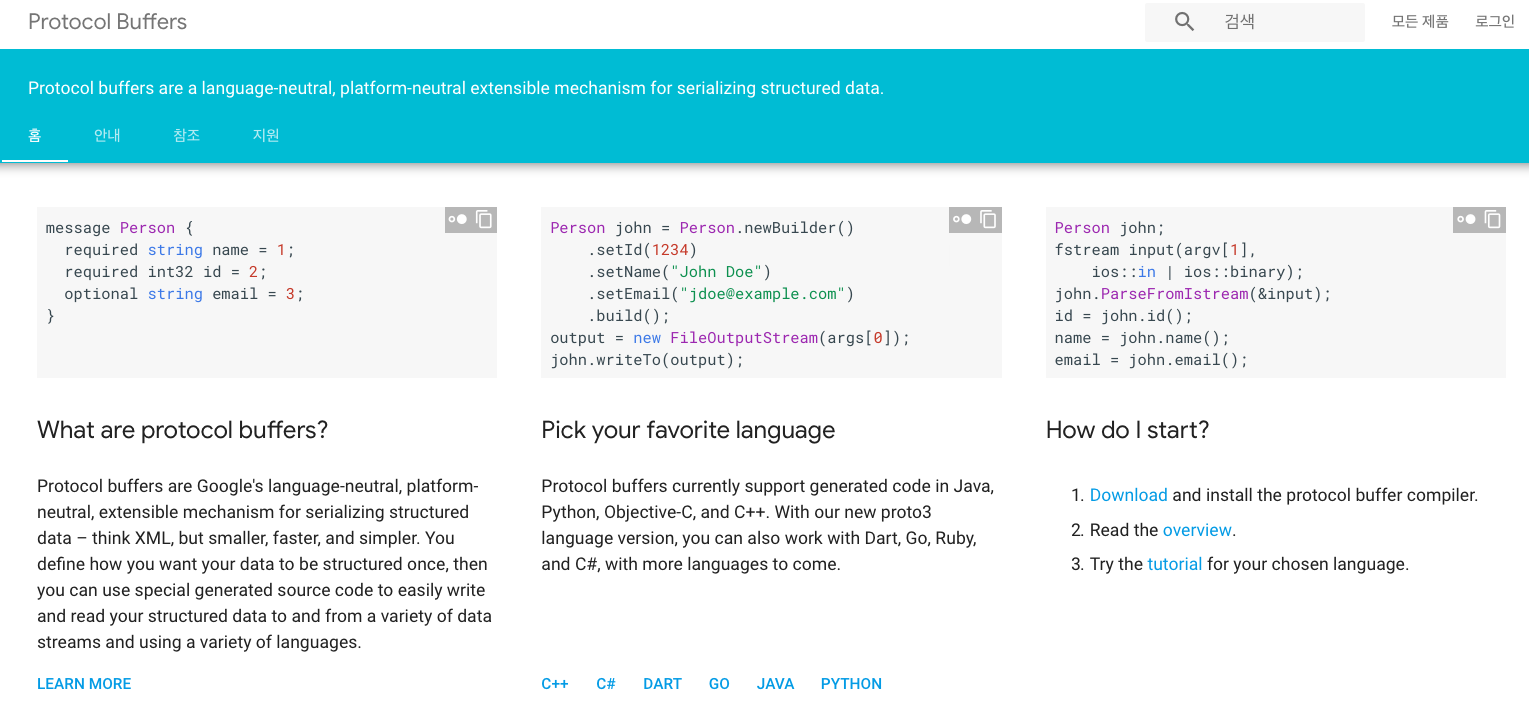Open the DART language link
This screenshot has width=1529, height=709.
tap(662, 684)
